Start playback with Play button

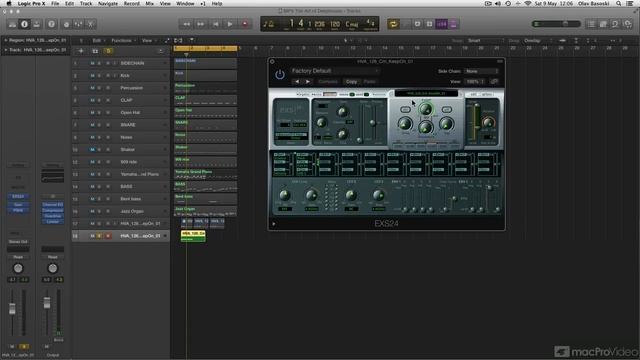coord(230,24)
